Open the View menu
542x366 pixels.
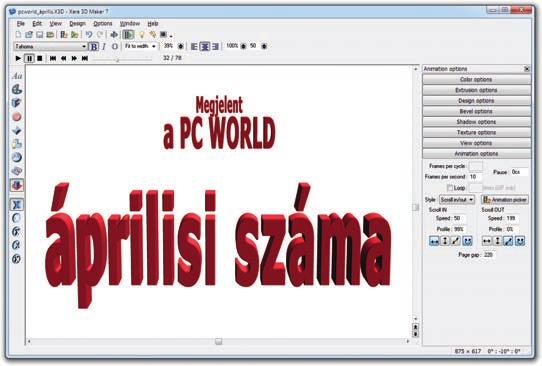(55, 24)
